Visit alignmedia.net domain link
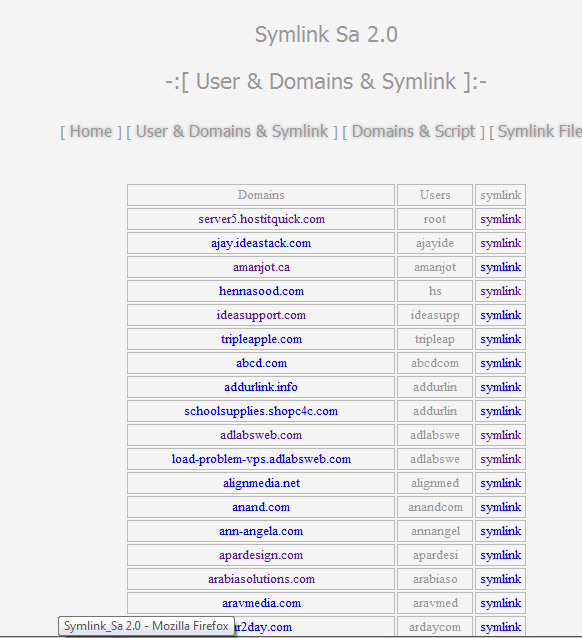Image resolution: width=582 pixels, height=638 pixels. [x=261, y=483]
